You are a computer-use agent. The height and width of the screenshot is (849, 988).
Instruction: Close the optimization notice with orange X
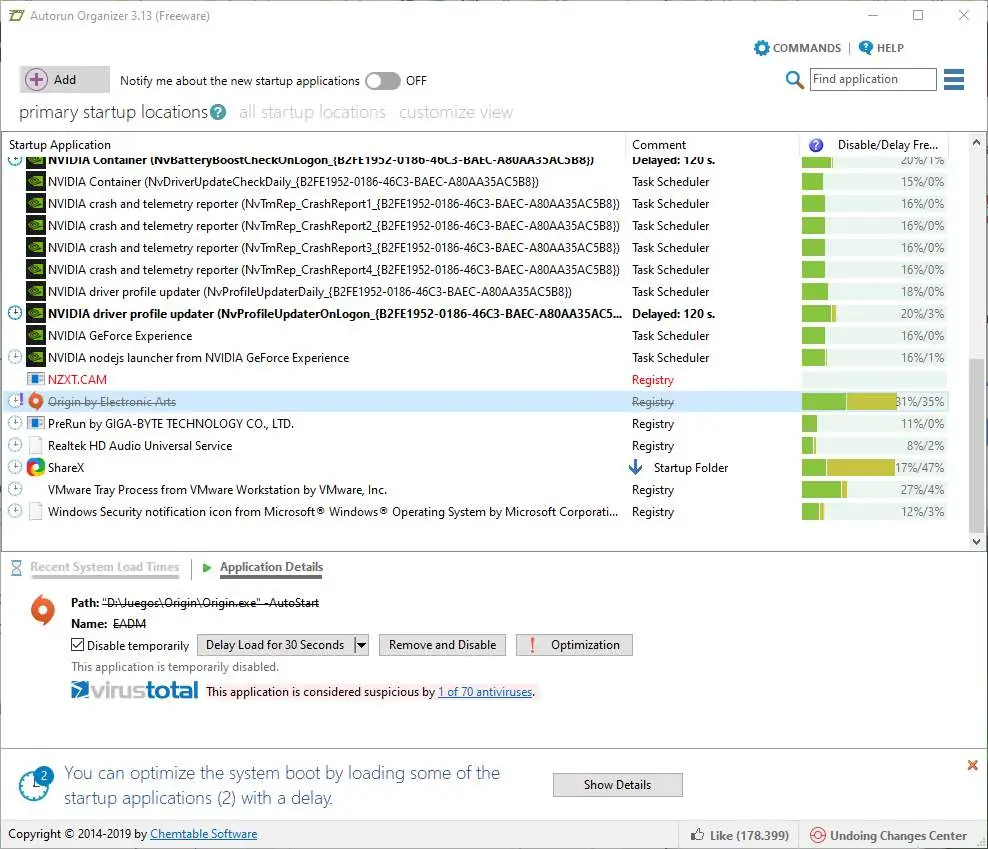pyautogui.click(x=972, y=765)
